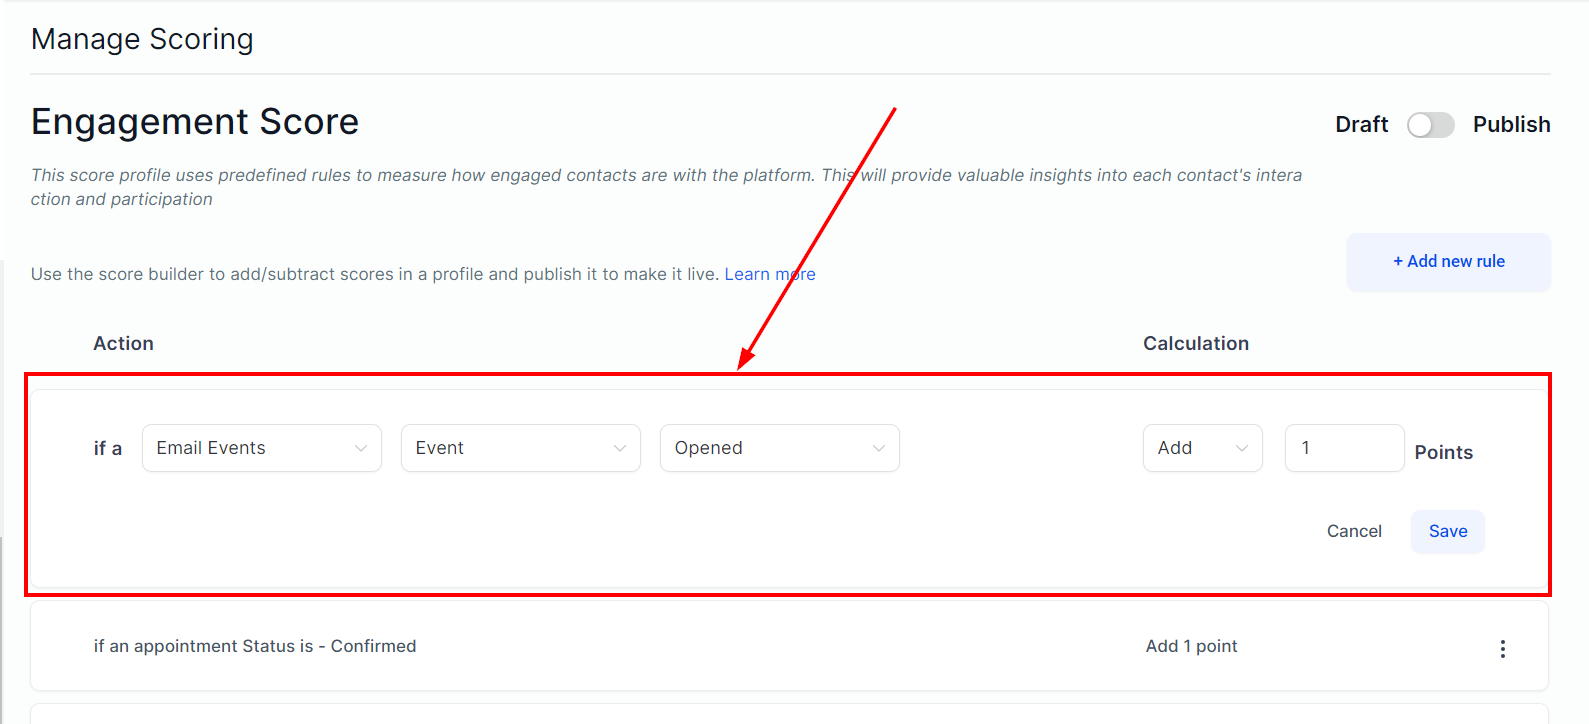Image resolution: width=1589 pixels, height=724 pixels.
Task: Open the three-dot menu on appointment rule
Action: click(x=1502, y=648)
